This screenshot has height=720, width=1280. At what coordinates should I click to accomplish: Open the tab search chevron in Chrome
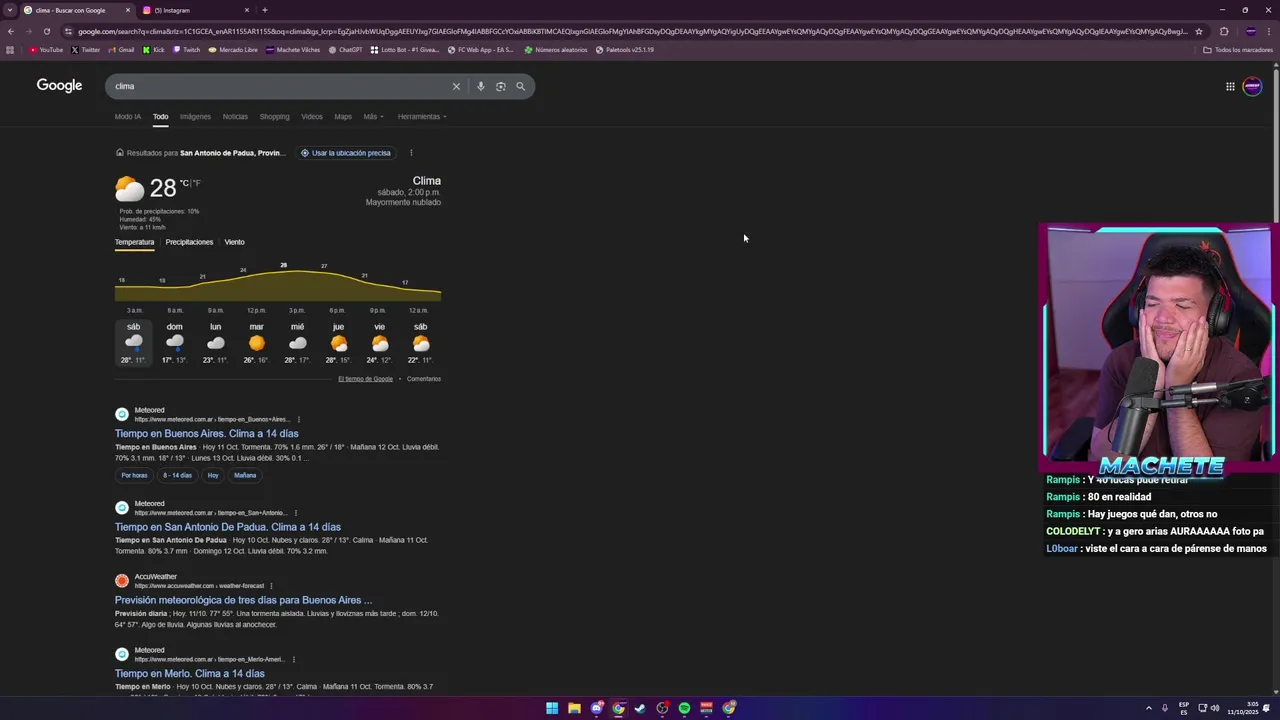[9, 10]
